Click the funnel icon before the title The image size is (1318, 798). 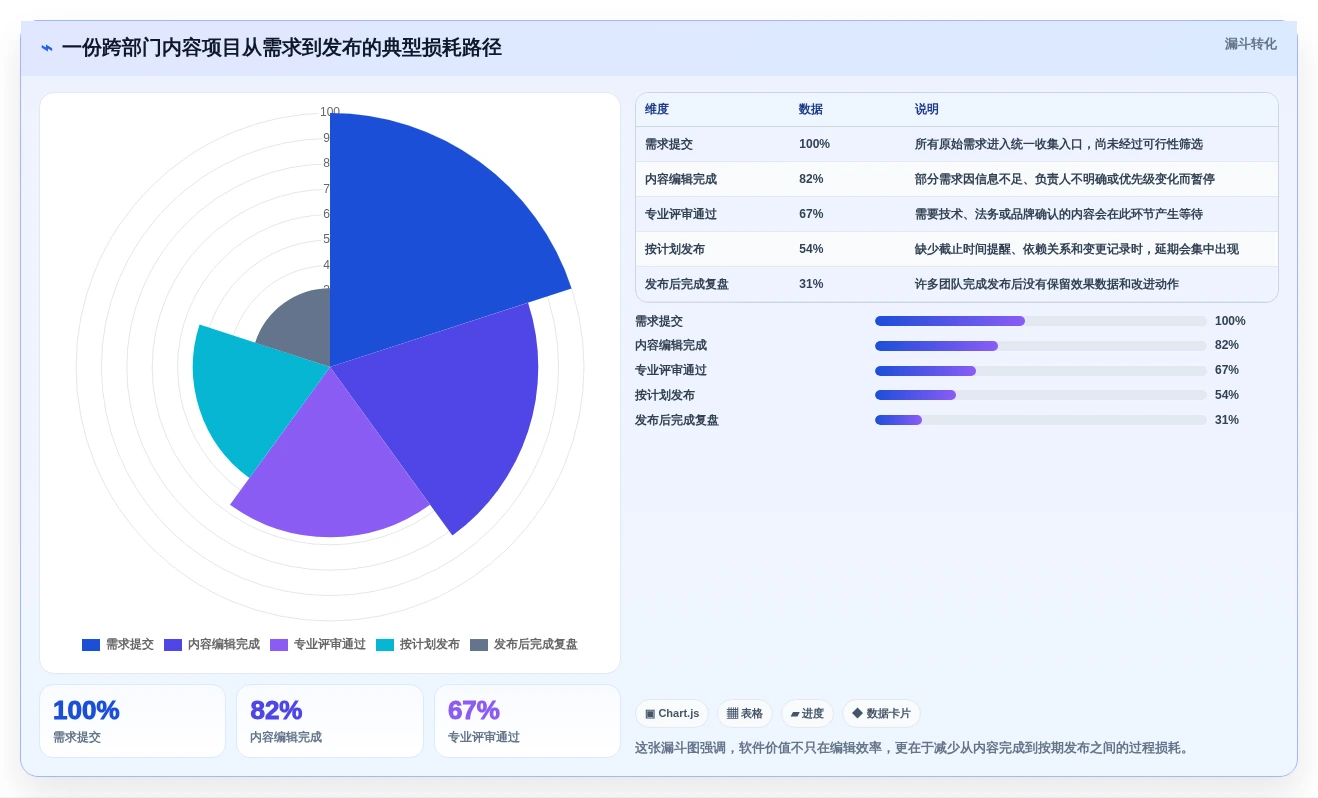47,48
